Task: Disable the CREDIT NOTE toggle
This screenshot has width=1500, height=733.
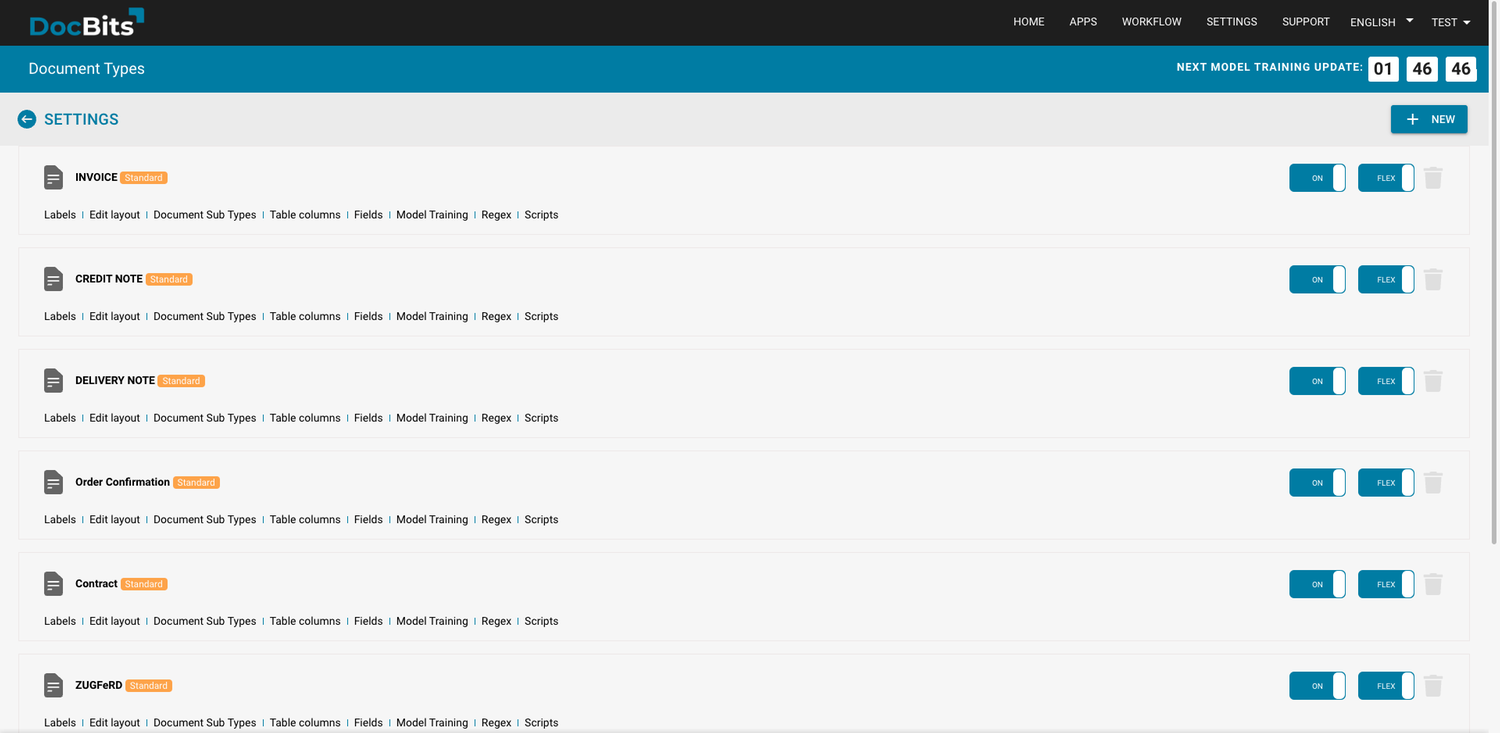Action: pos(1317,279)
